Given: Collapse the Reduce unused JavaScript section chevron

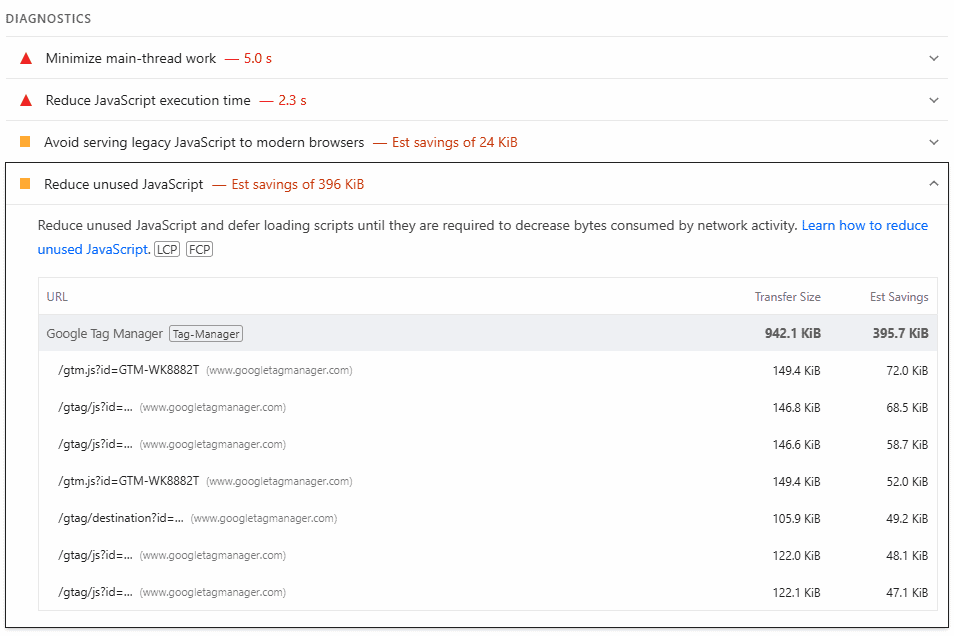Looking at the screenshot, I should pos(933,184).
